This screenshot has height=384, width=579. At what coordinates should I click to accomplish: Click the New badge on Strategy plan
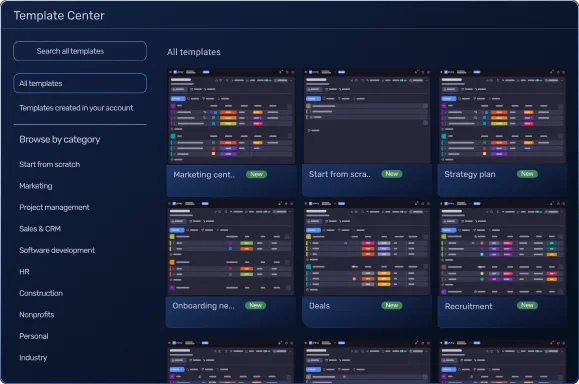[527, 174]
